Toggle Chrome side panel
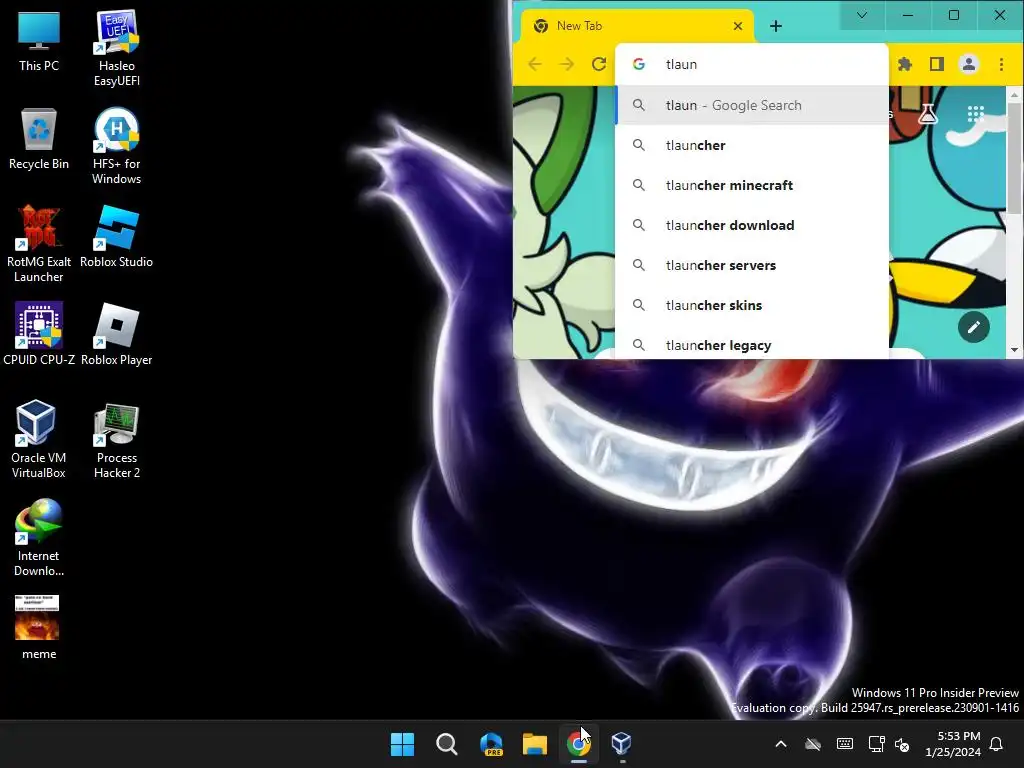Screen dimensions: 1024x768 937,64
